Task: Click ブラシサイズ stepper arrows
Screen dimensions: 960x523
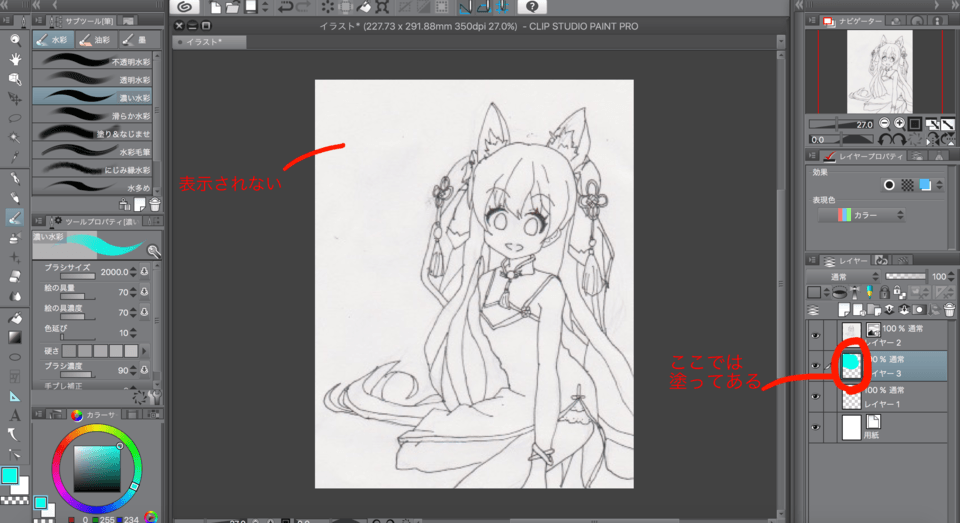Action: click(133, 272)
